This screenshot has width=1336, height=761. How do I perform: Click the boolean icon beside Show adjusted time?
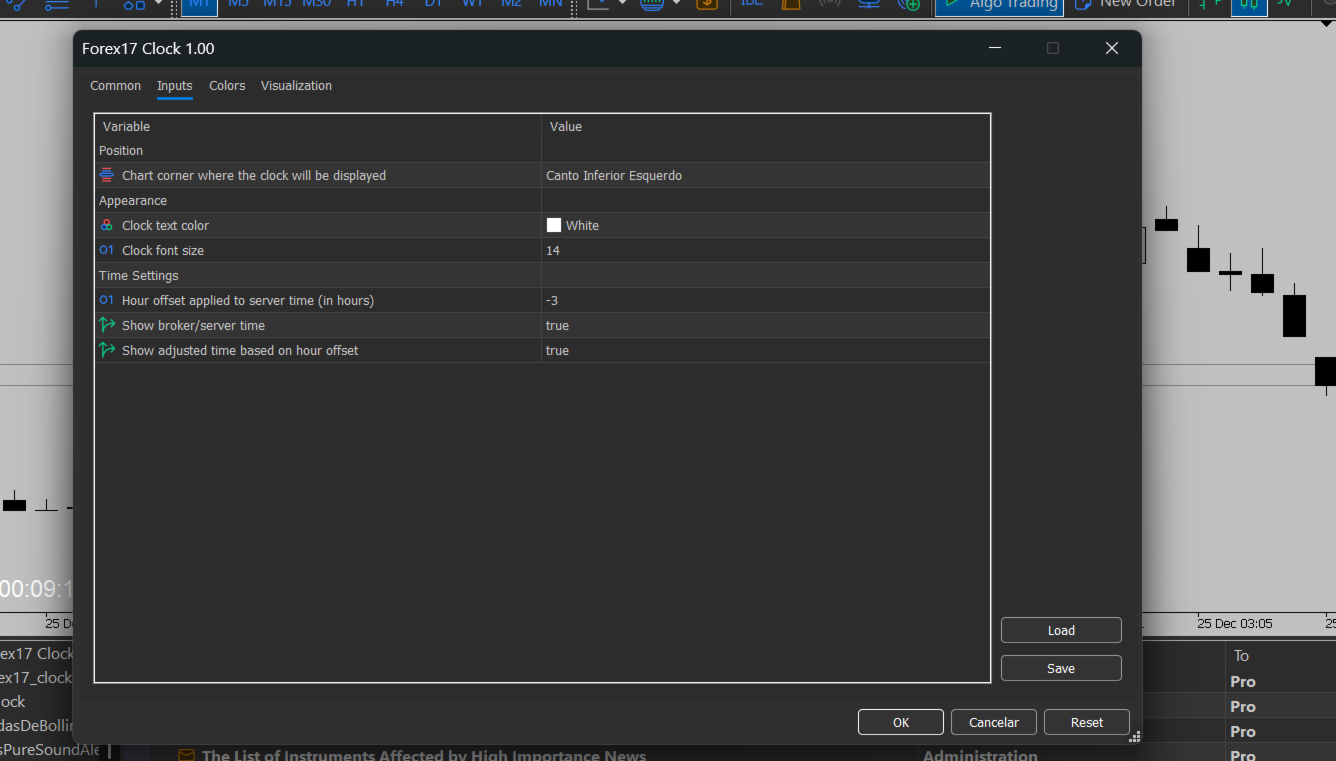tap(107, 350)
